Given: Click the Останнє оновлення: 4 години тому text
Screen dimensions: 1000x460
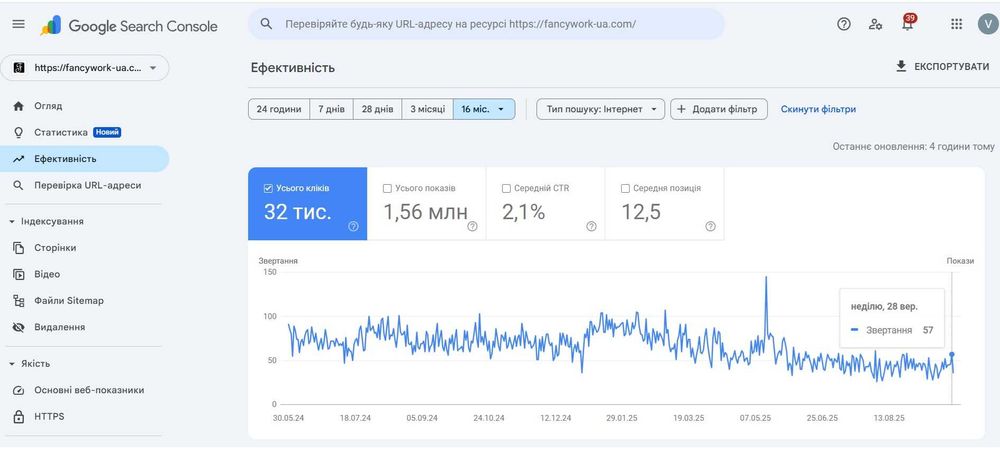Looking at the screenshot, I should point(913,147).
